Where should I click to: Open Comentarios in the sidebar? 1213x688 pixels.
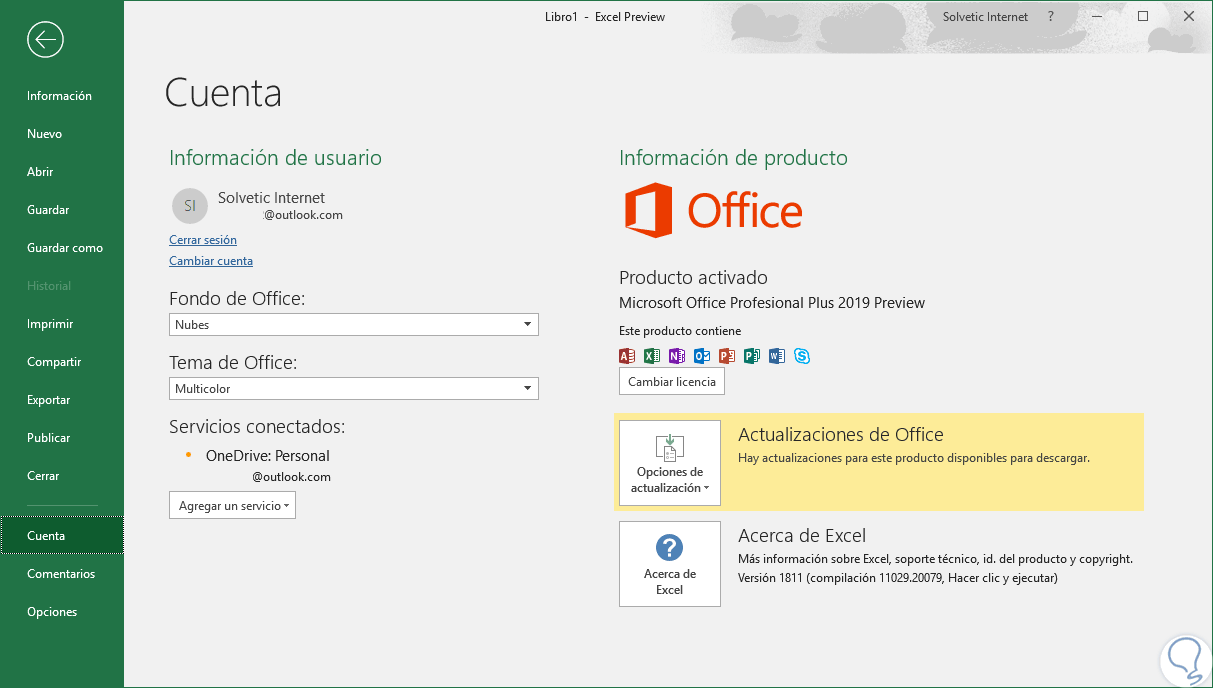tap(62, 574)
